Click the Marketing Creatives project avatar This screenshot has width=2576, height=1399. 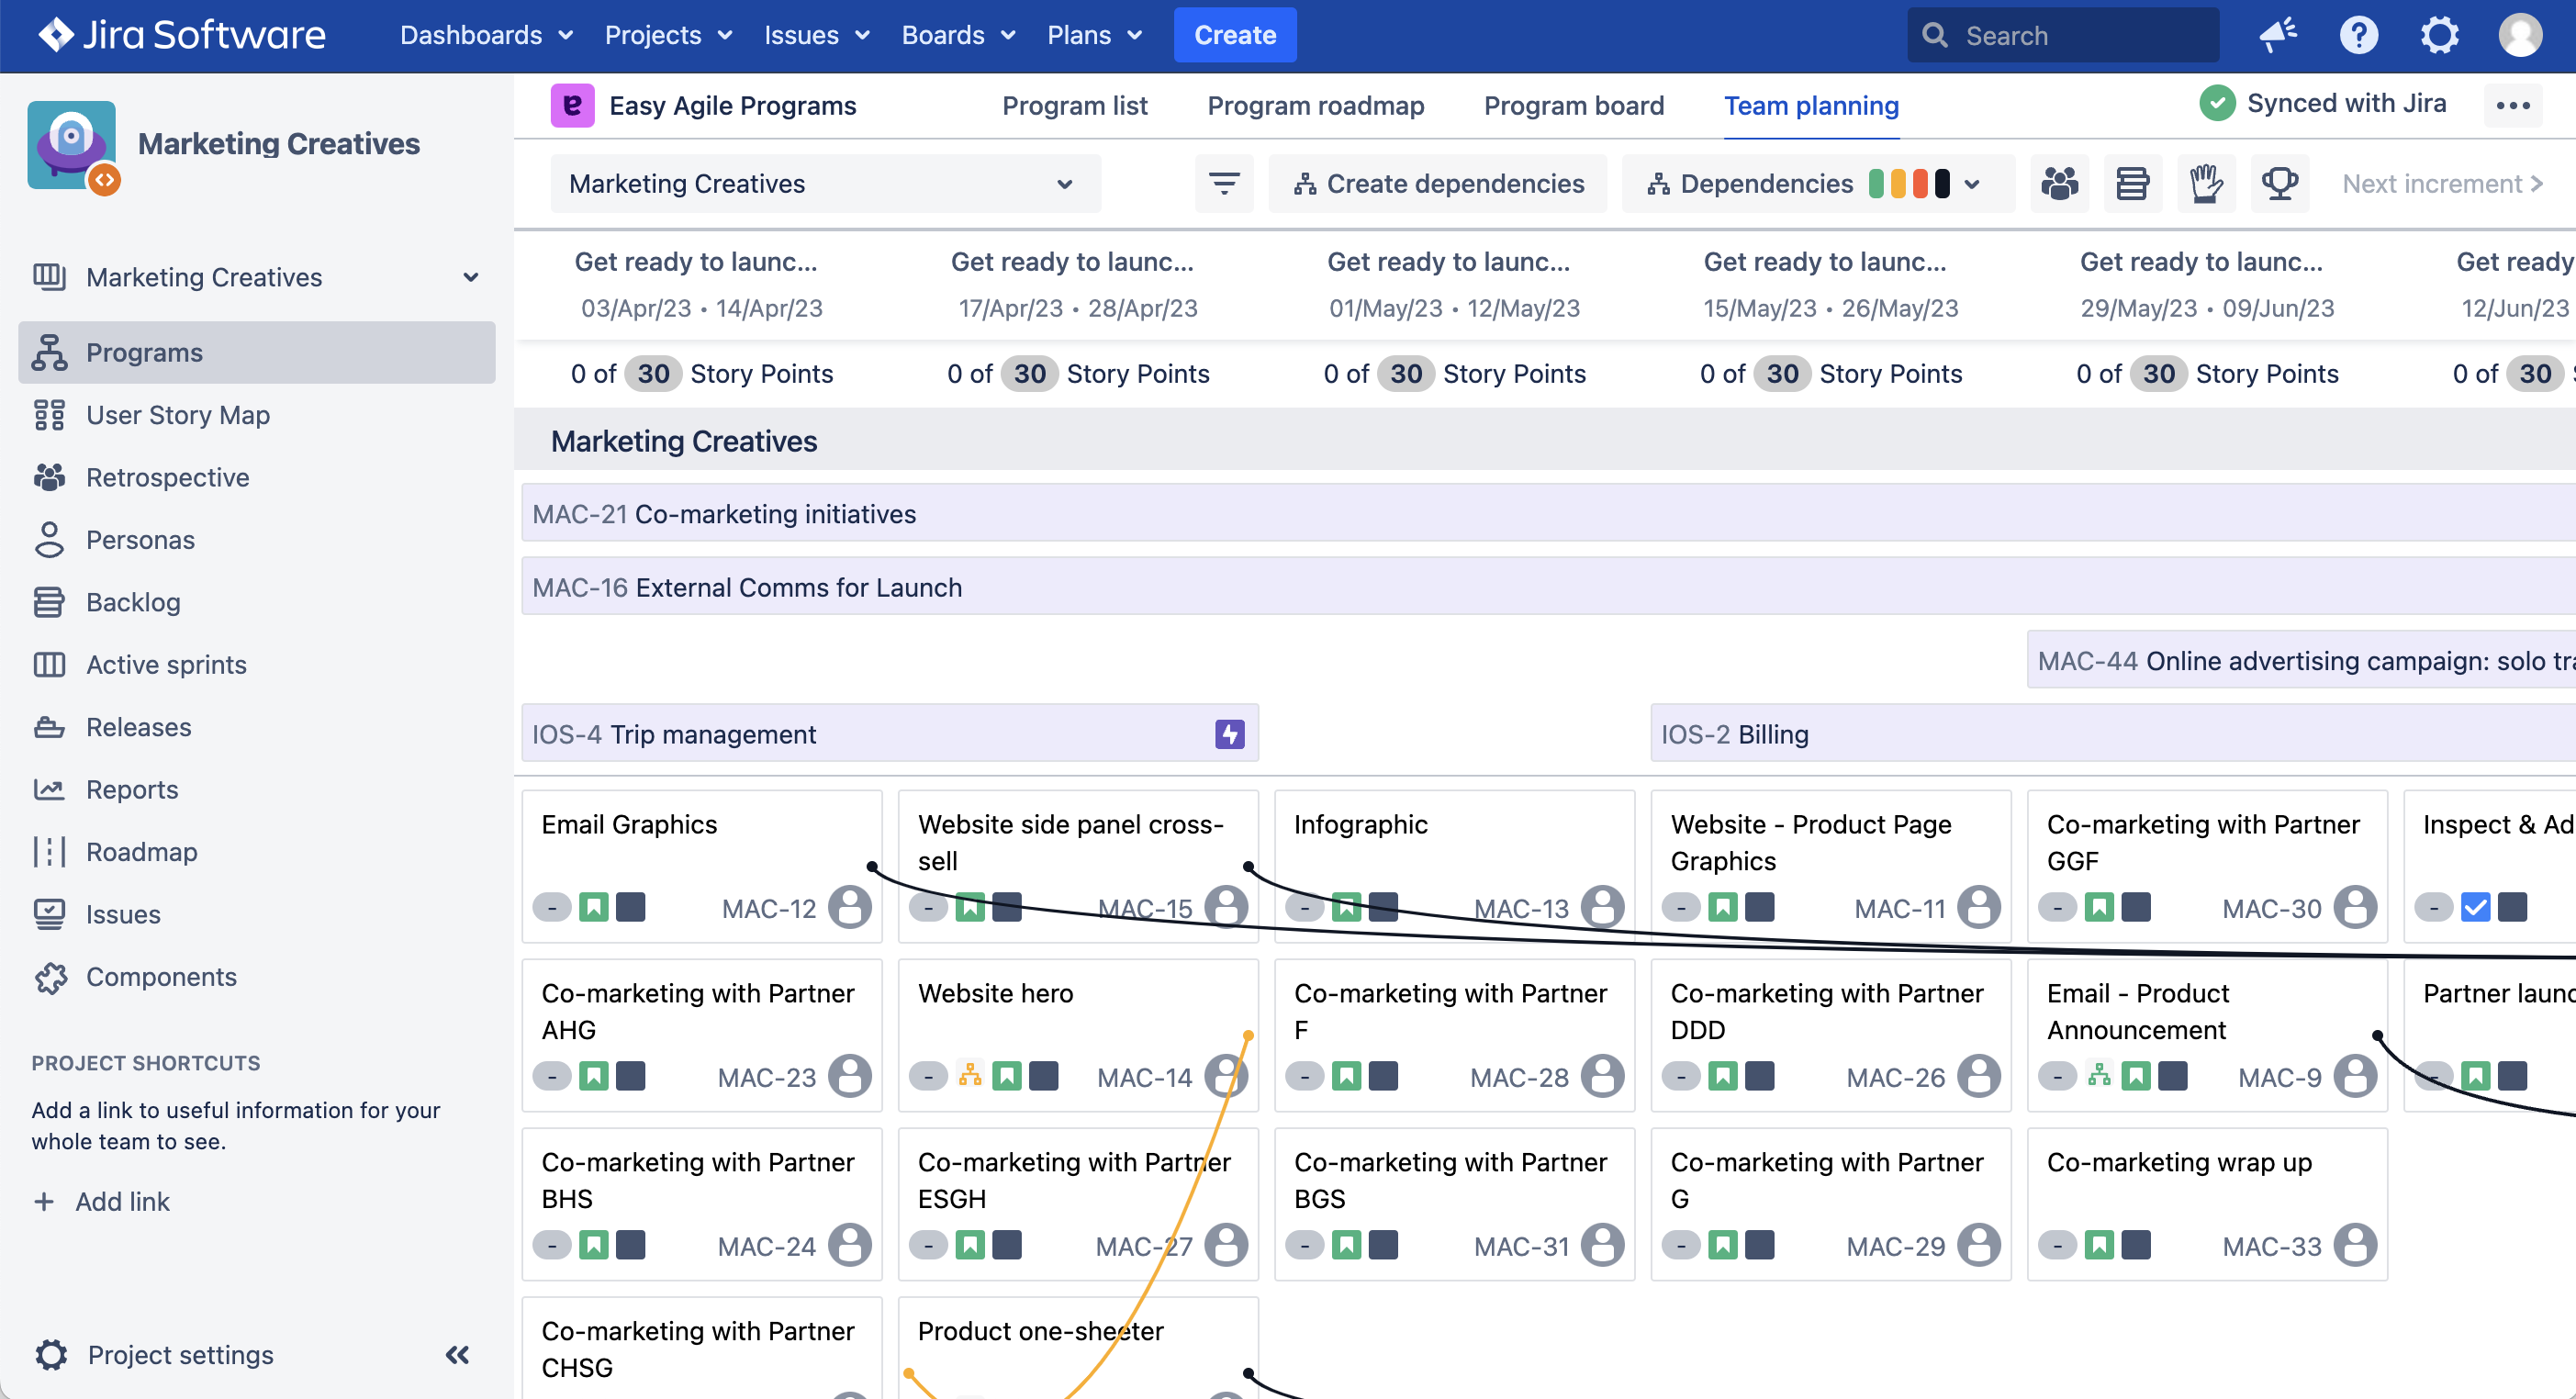click(72, 145)
